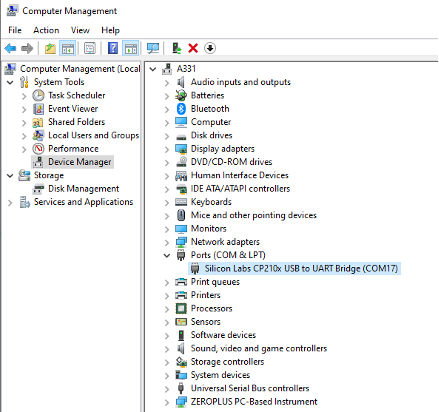The height and width of the screenshot is (412, 439).
Task: Click the Back arrow toolbar icon
Action: click(x=10, y=48)
